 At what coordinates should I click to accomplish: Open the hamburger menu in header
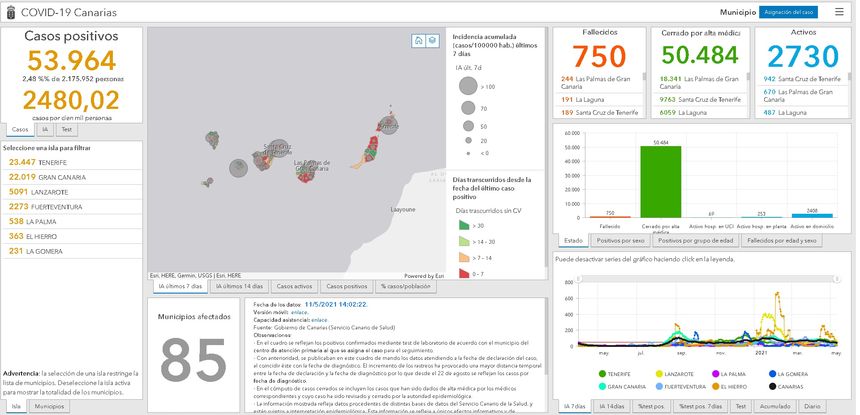839,12
